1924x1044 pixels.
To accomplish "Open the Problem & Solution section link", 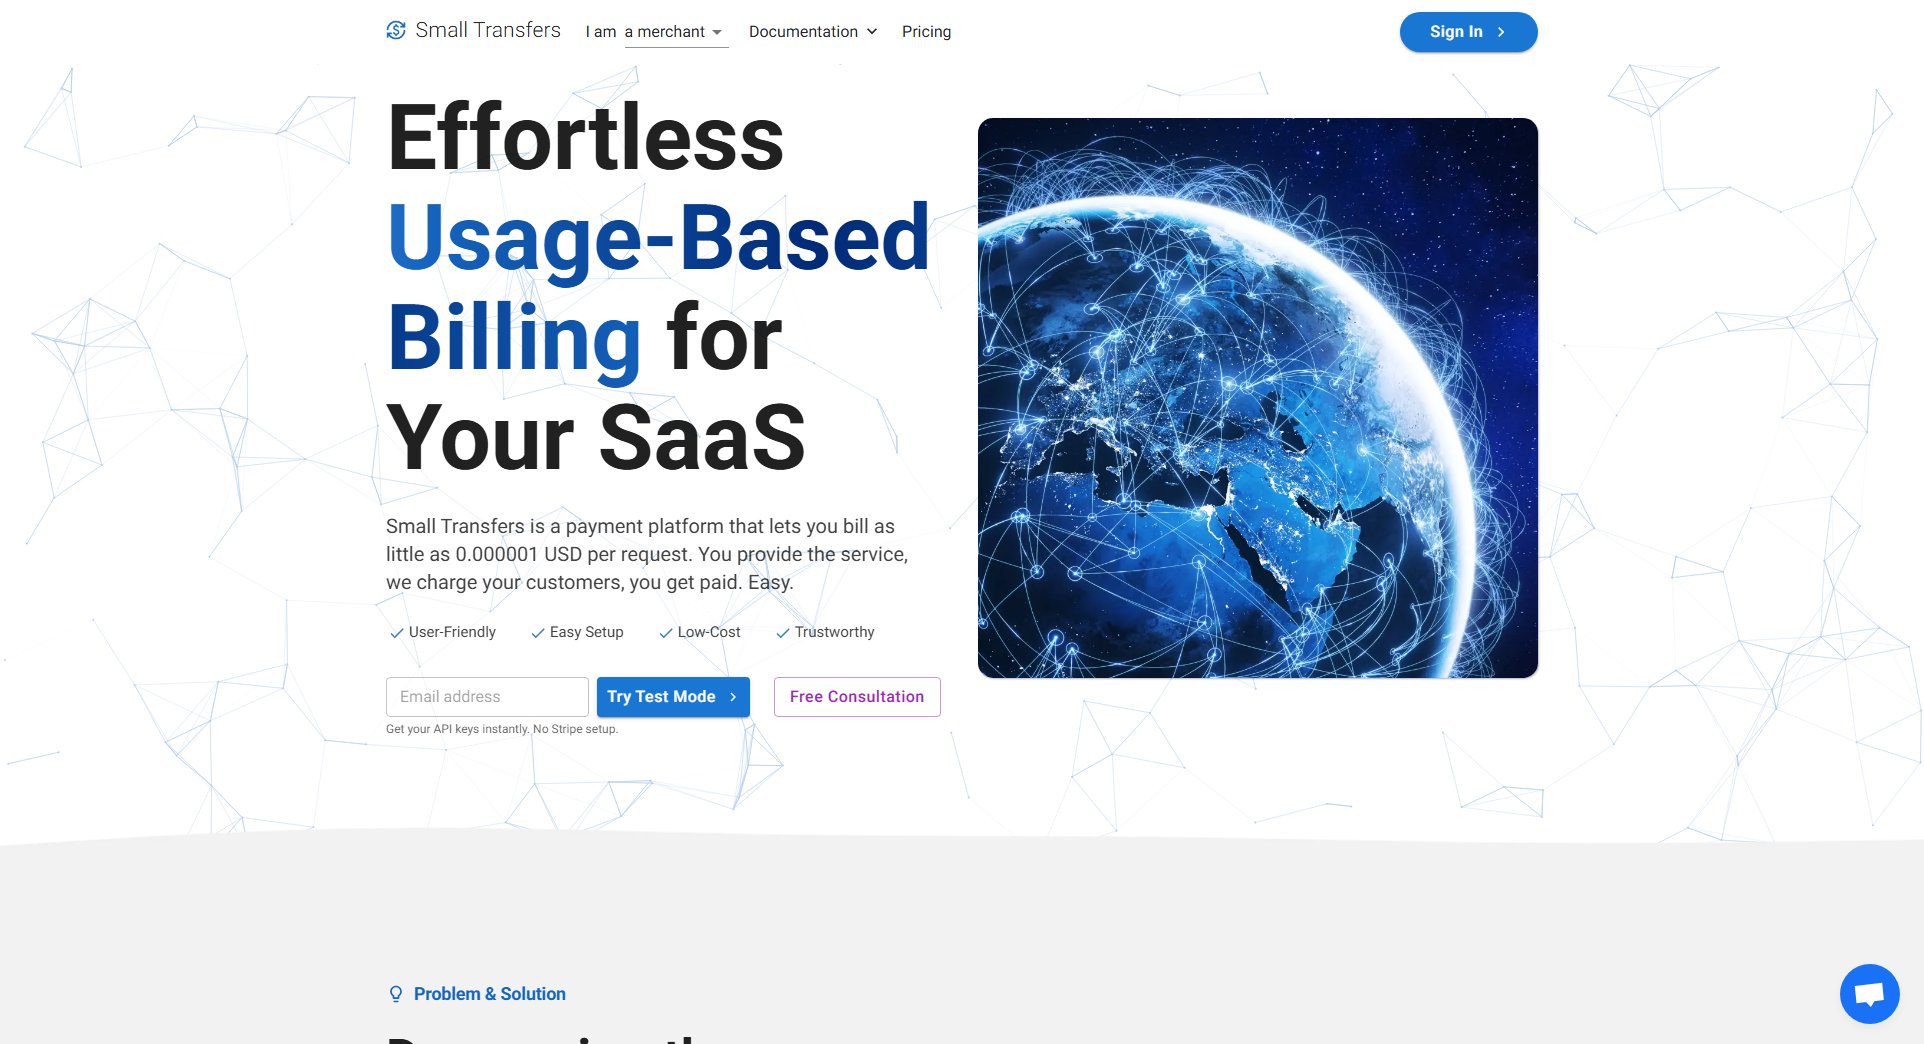I will tap(489, 994).
